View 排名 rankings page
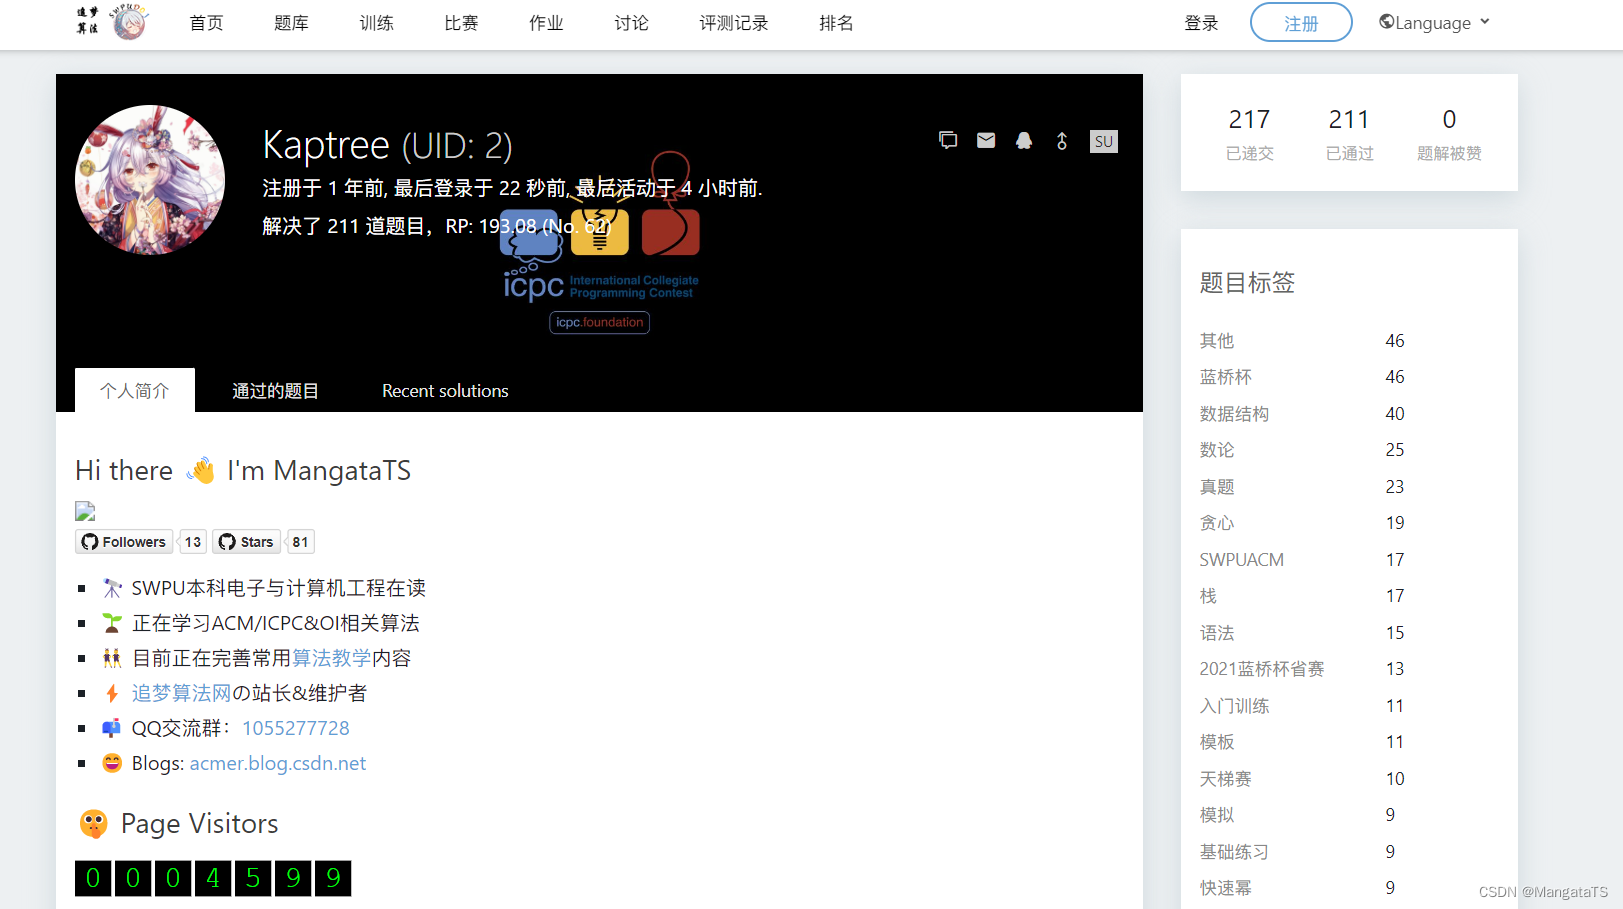Image resolution: width=1623 pixels, height=909 pixels. 836,23
